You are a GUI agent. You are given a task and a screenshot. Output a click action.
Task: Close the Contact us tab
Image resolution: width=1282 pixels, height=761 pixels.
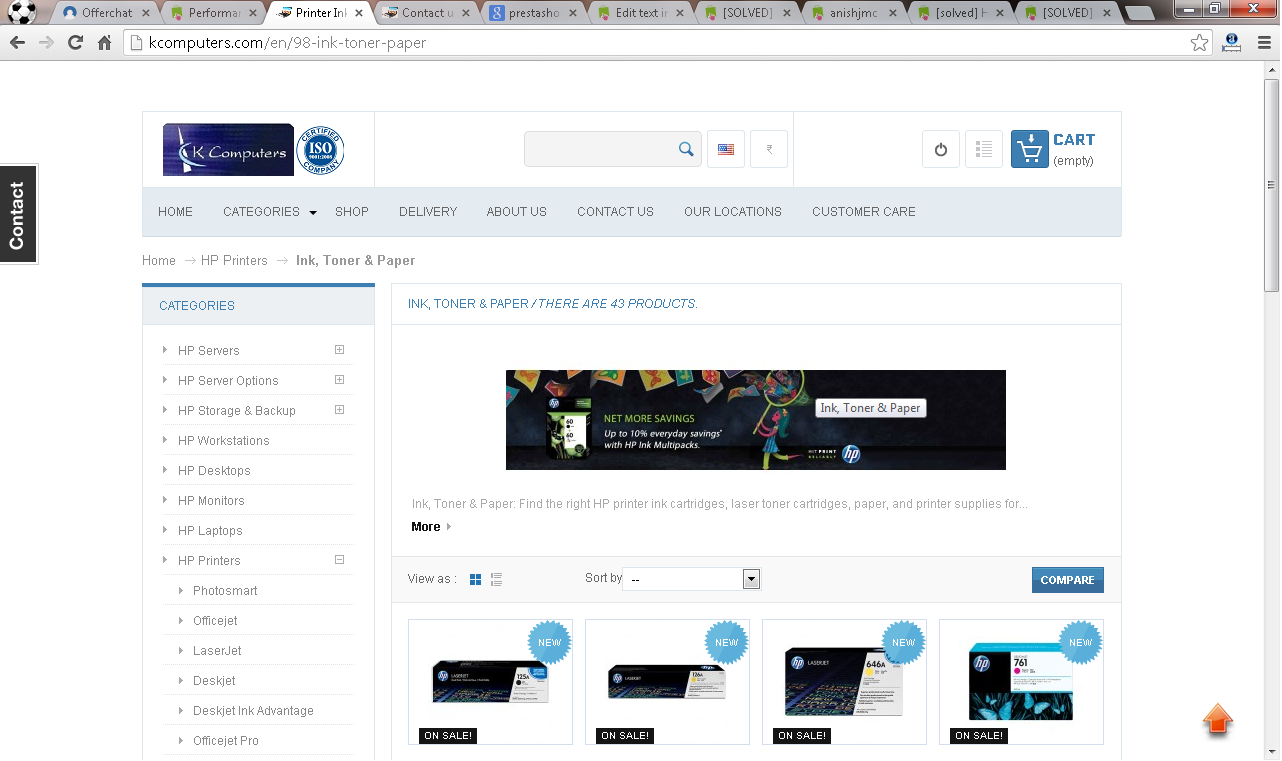coord(464,13)
